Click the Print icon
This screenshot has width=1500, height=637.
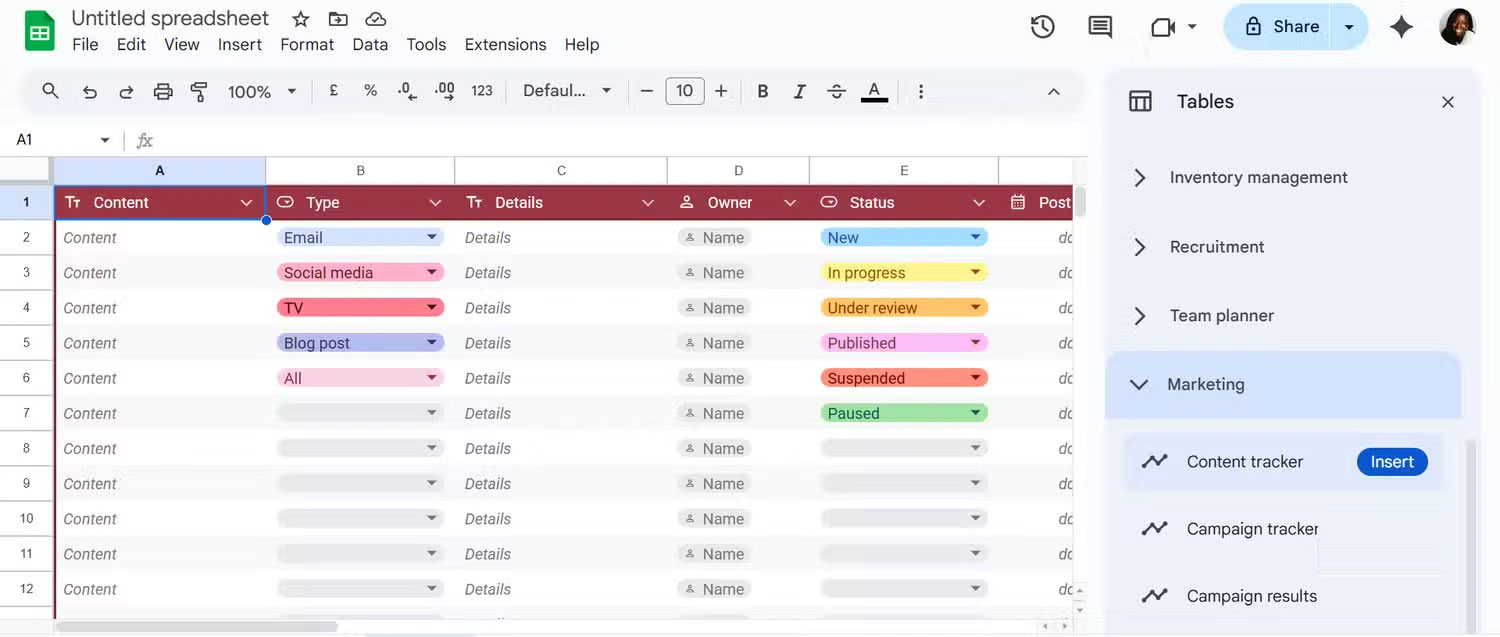point(162,90)
